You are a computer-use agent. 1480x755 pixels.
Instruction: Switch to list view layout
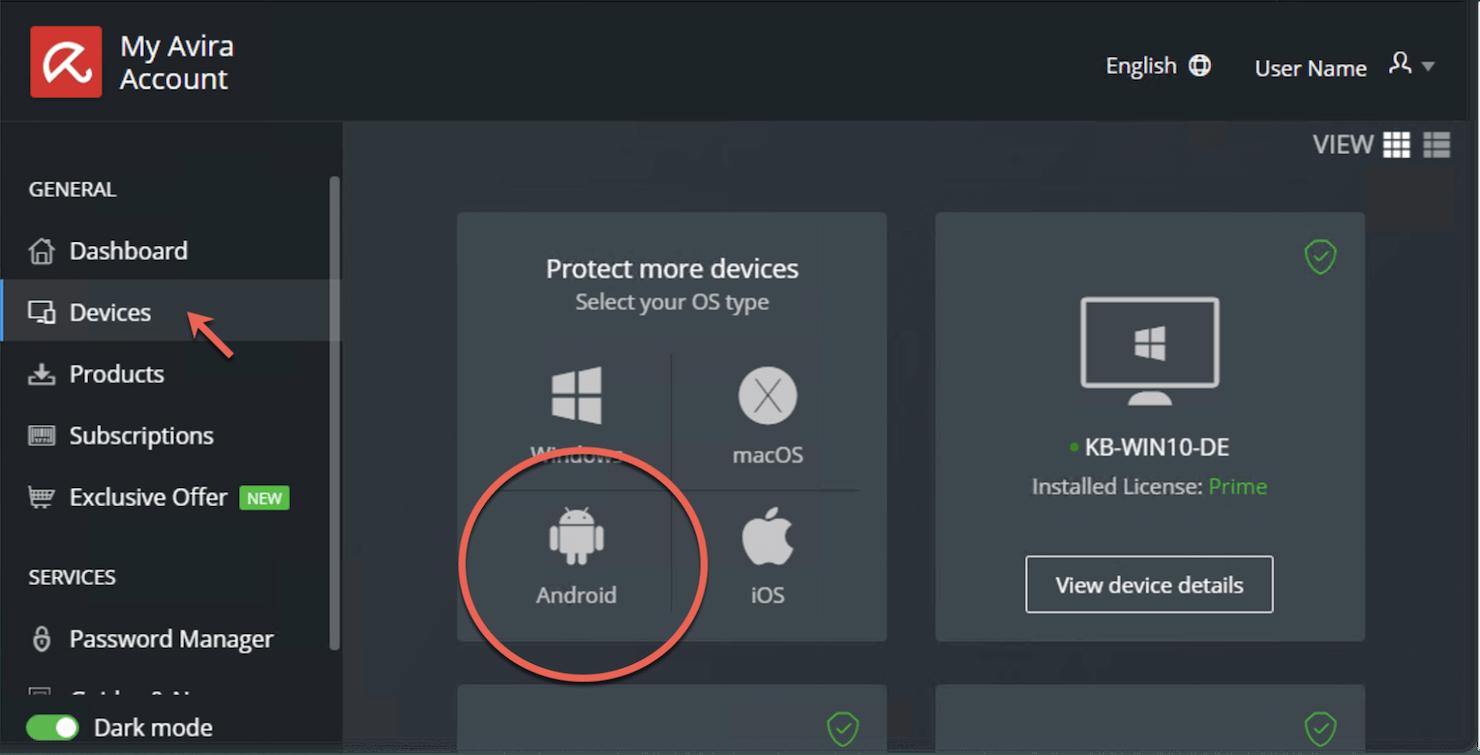coord(1436,145)
